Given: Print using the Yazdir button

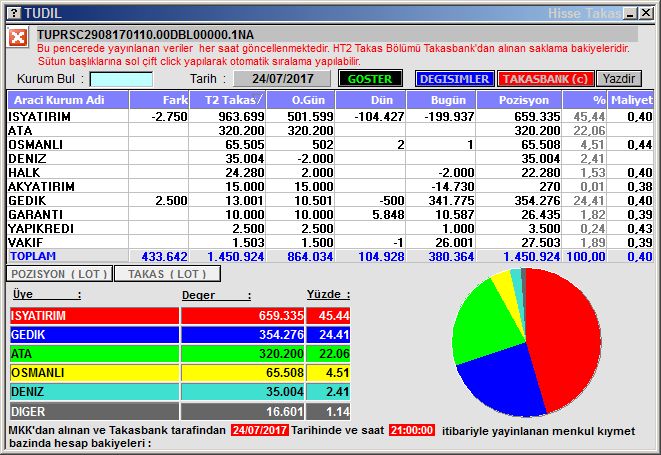Looking at the screenshot, I should pos(618,79).
